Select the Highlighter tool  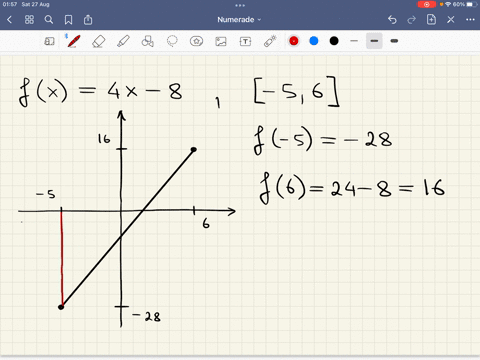(x=123, y=41)
